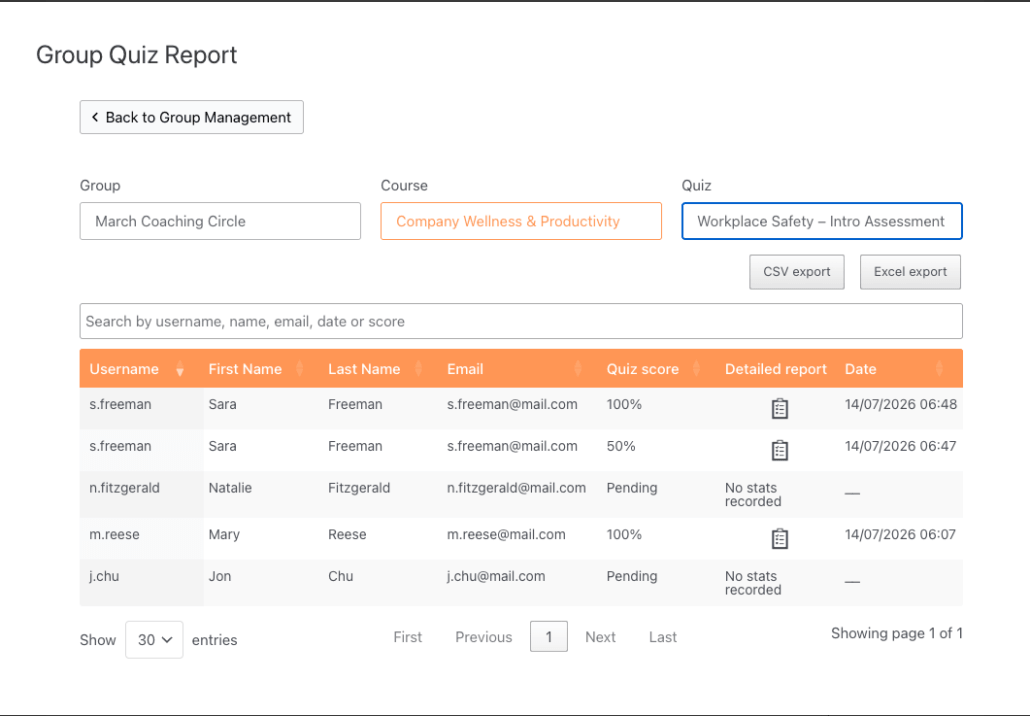
Task: Go to the Last page
Action: [663, 637]
